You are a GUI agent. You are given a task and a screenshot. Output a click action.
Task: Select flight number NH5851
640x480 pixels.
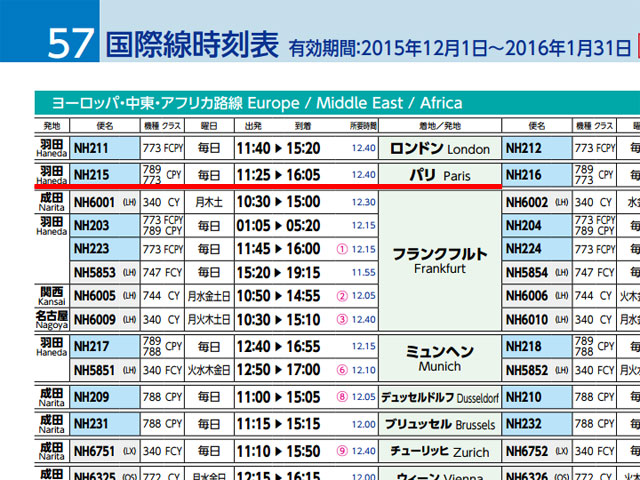pos(94,370)
